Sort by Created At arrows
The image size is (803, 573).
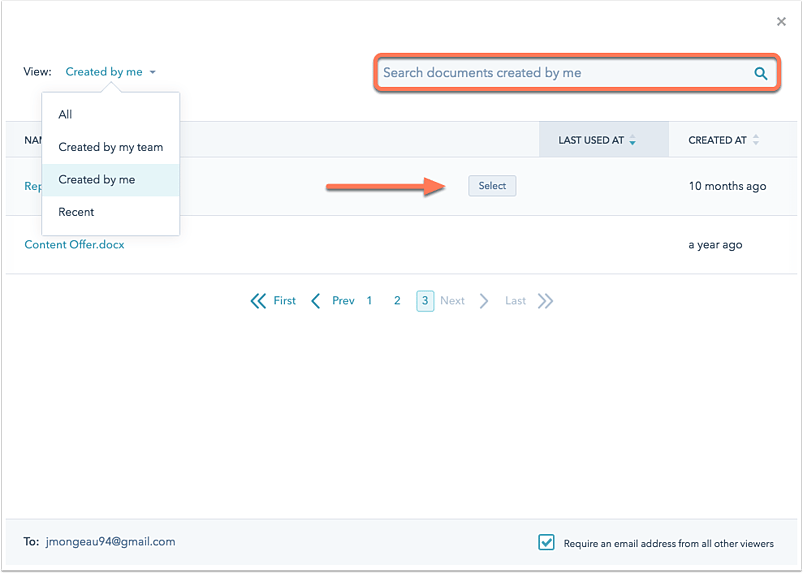(x=756, y=140)
